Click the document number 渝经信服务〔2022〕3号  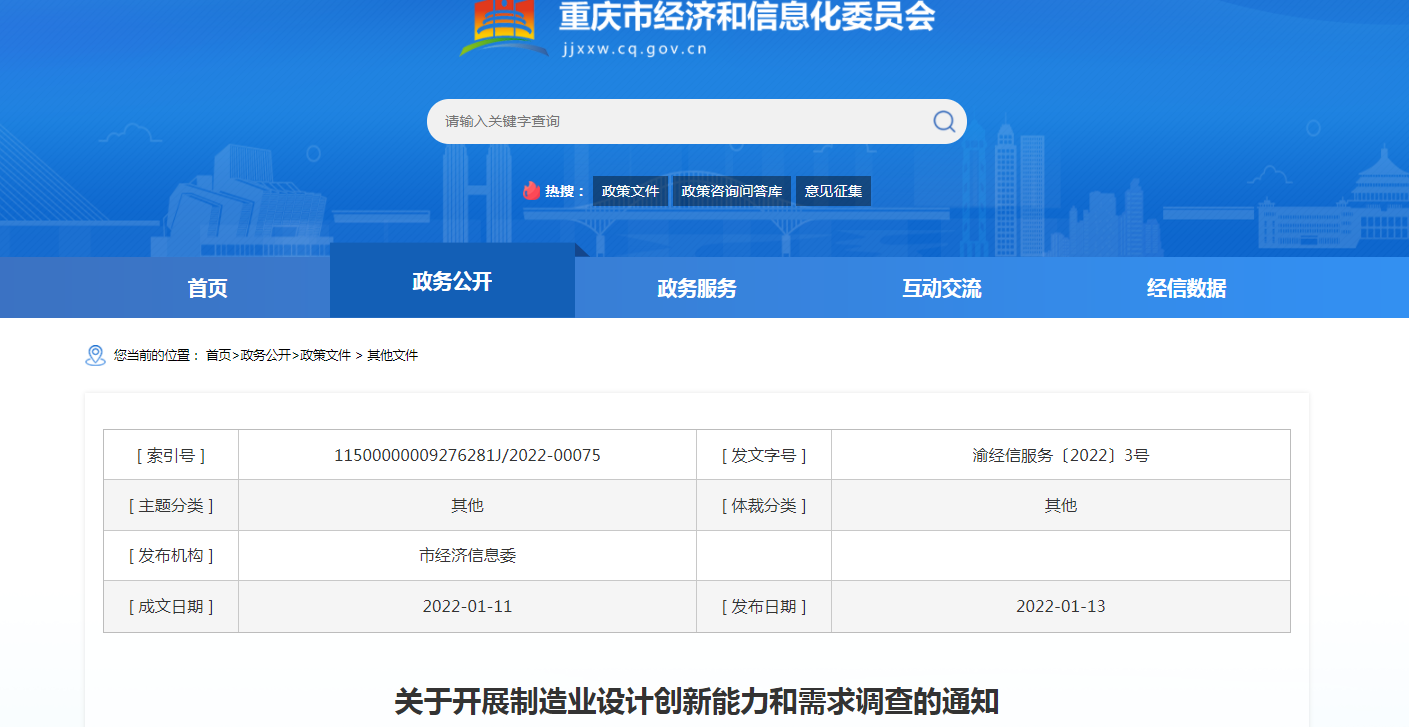point(1060,455)
